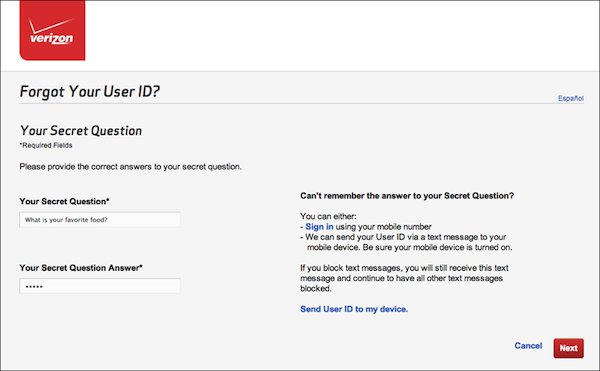
Task: Switch language via the Español link
Action: click(571, 98)
